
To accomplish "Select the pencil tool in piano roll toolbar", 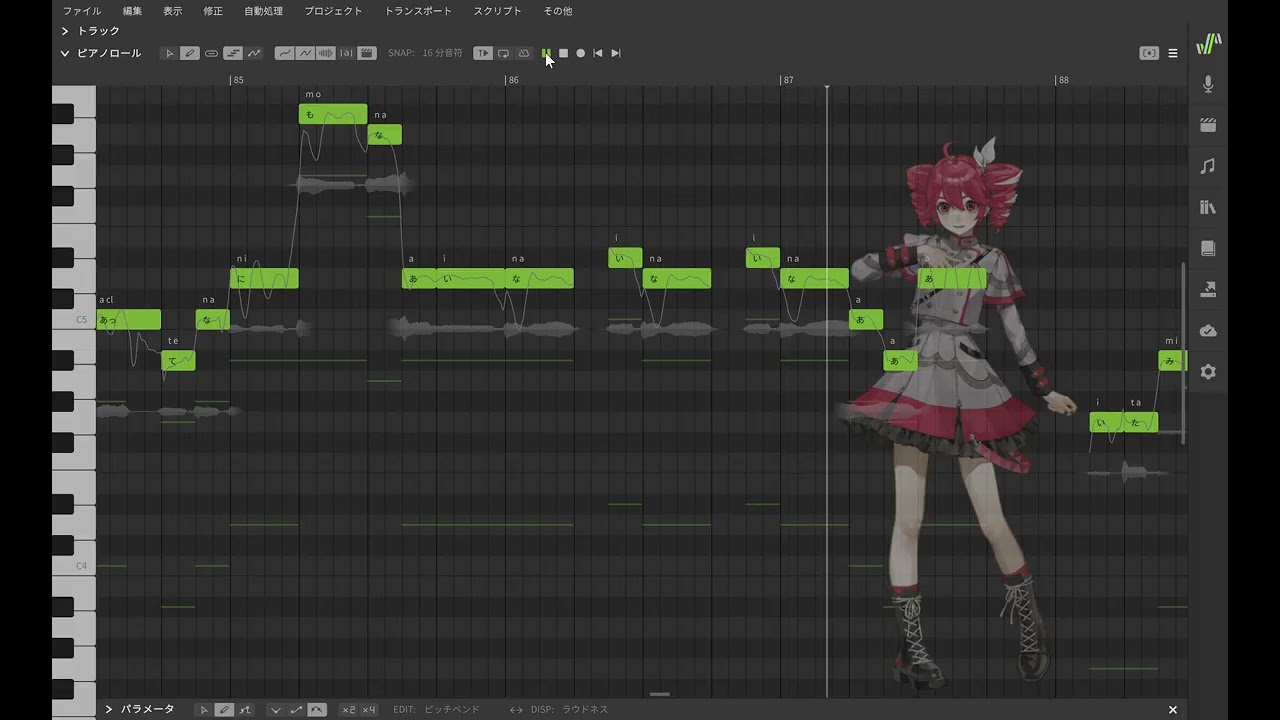I will pos(190,53).
